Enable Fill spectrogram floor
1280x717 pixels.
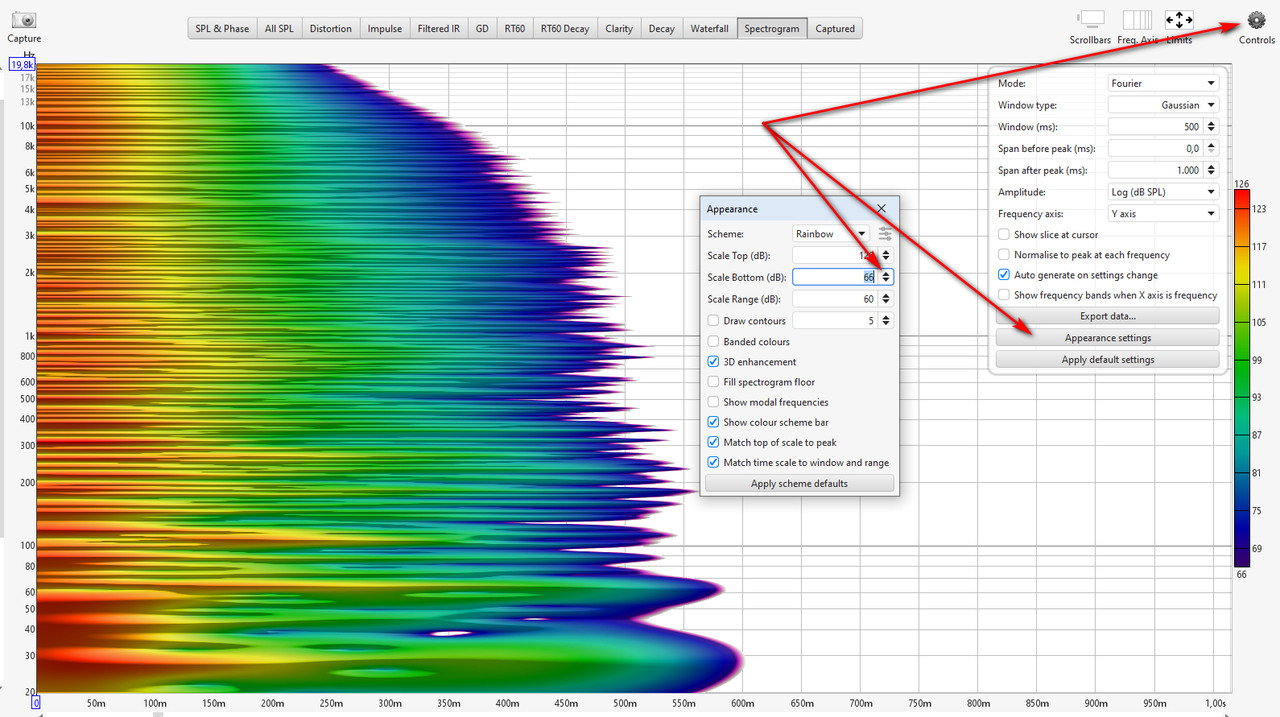click(713, 382)
